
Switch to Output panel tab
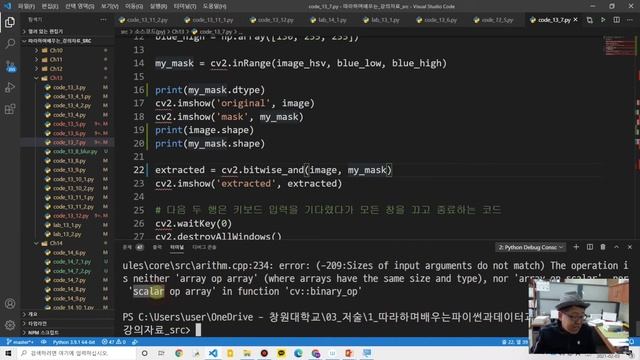[x=157, y=247]
